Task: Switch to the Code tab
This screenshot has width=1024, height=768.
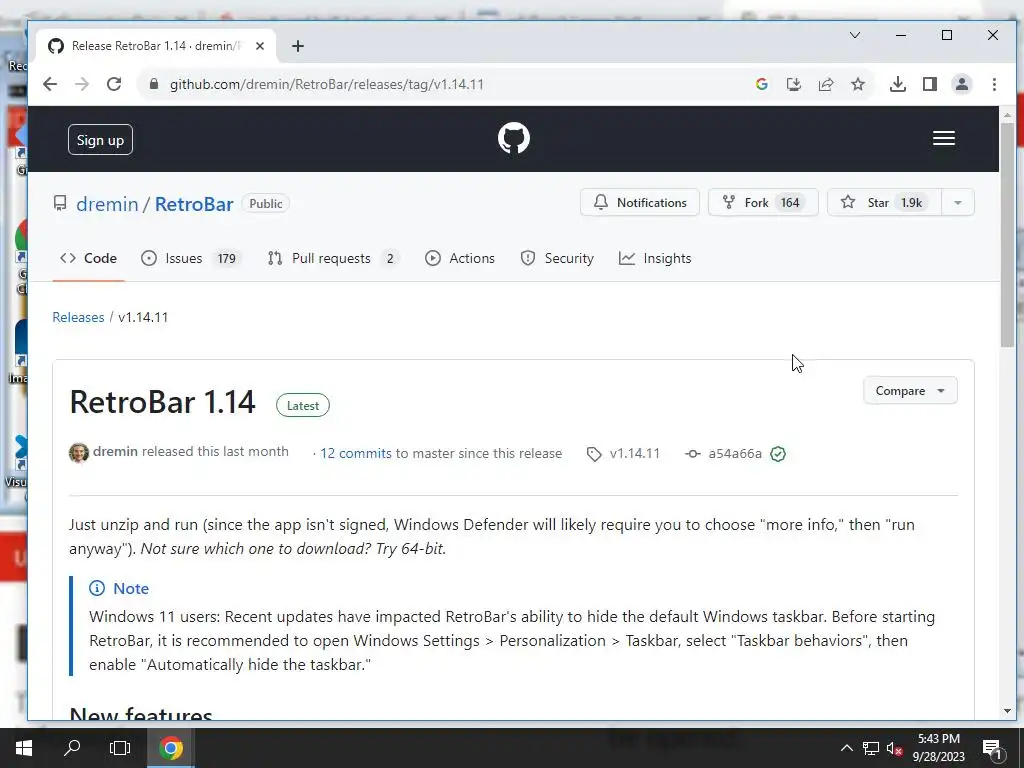Action: pyautogui.click(x=88, y=259)
